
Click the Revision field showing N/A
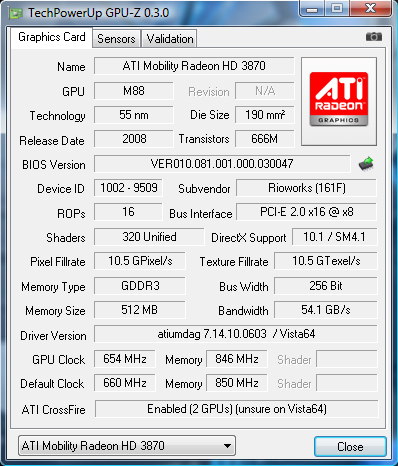pos(265,91)
